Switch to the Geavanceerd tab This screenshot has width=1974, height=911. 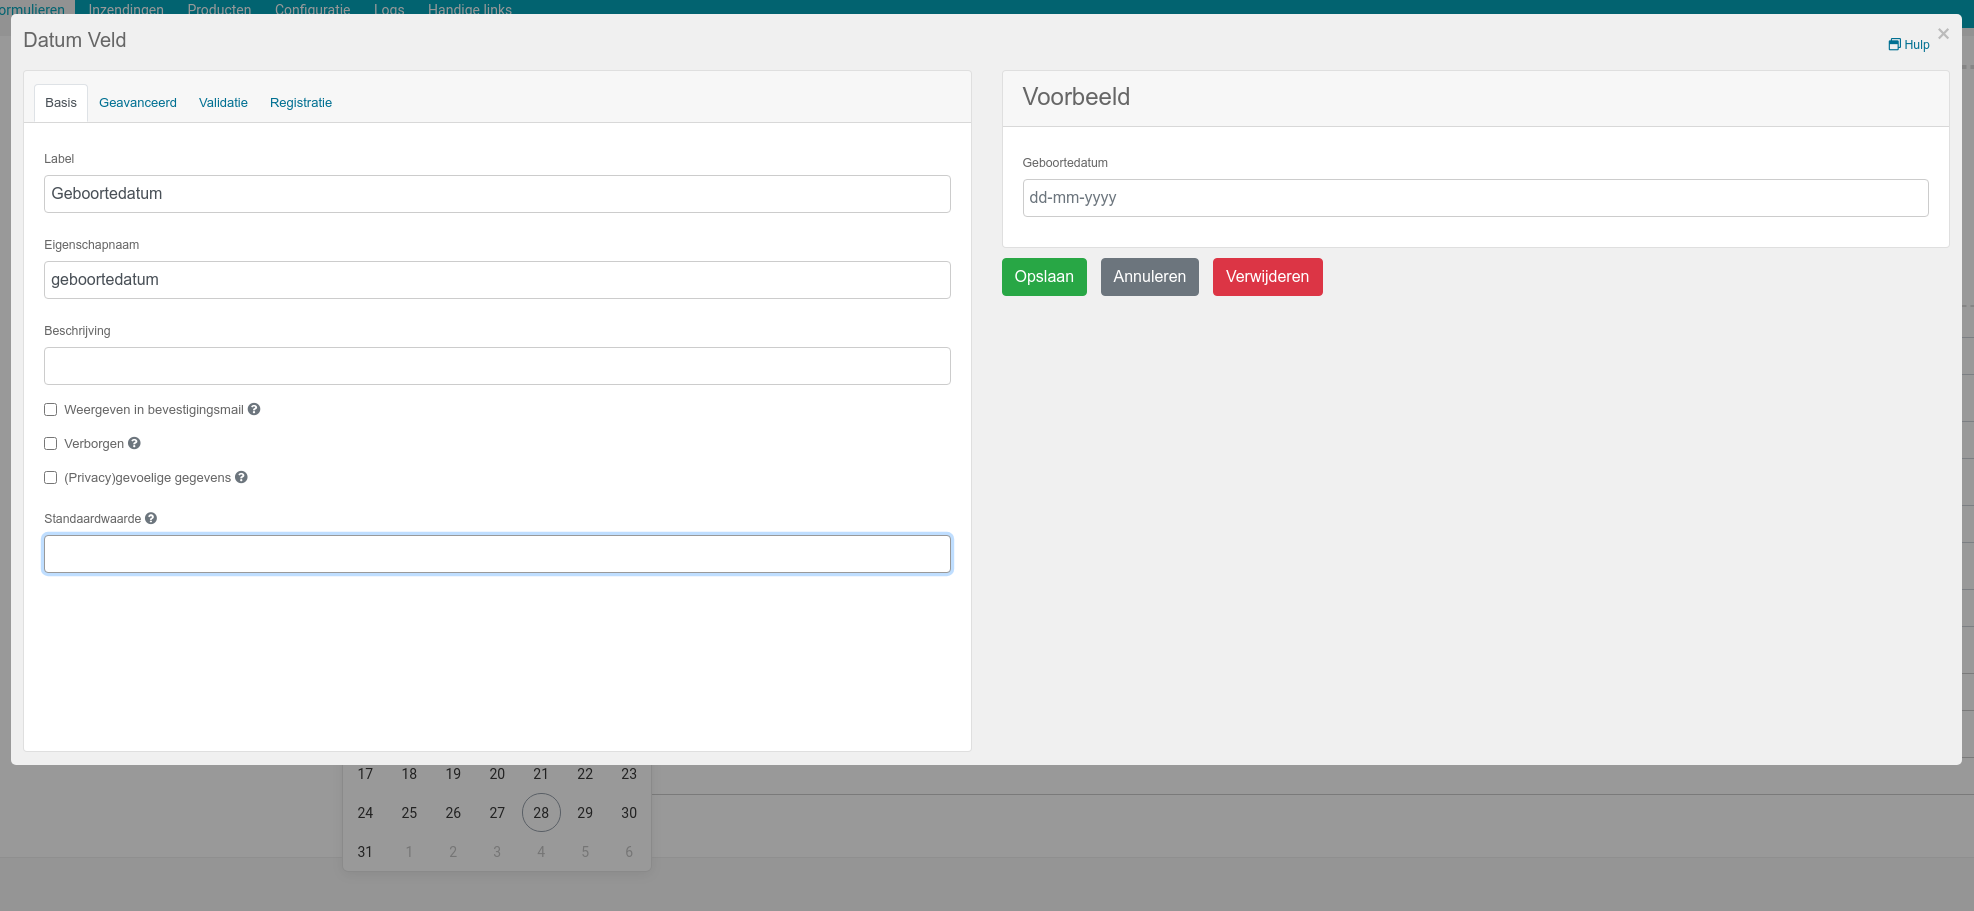click(x=137, y=102)
